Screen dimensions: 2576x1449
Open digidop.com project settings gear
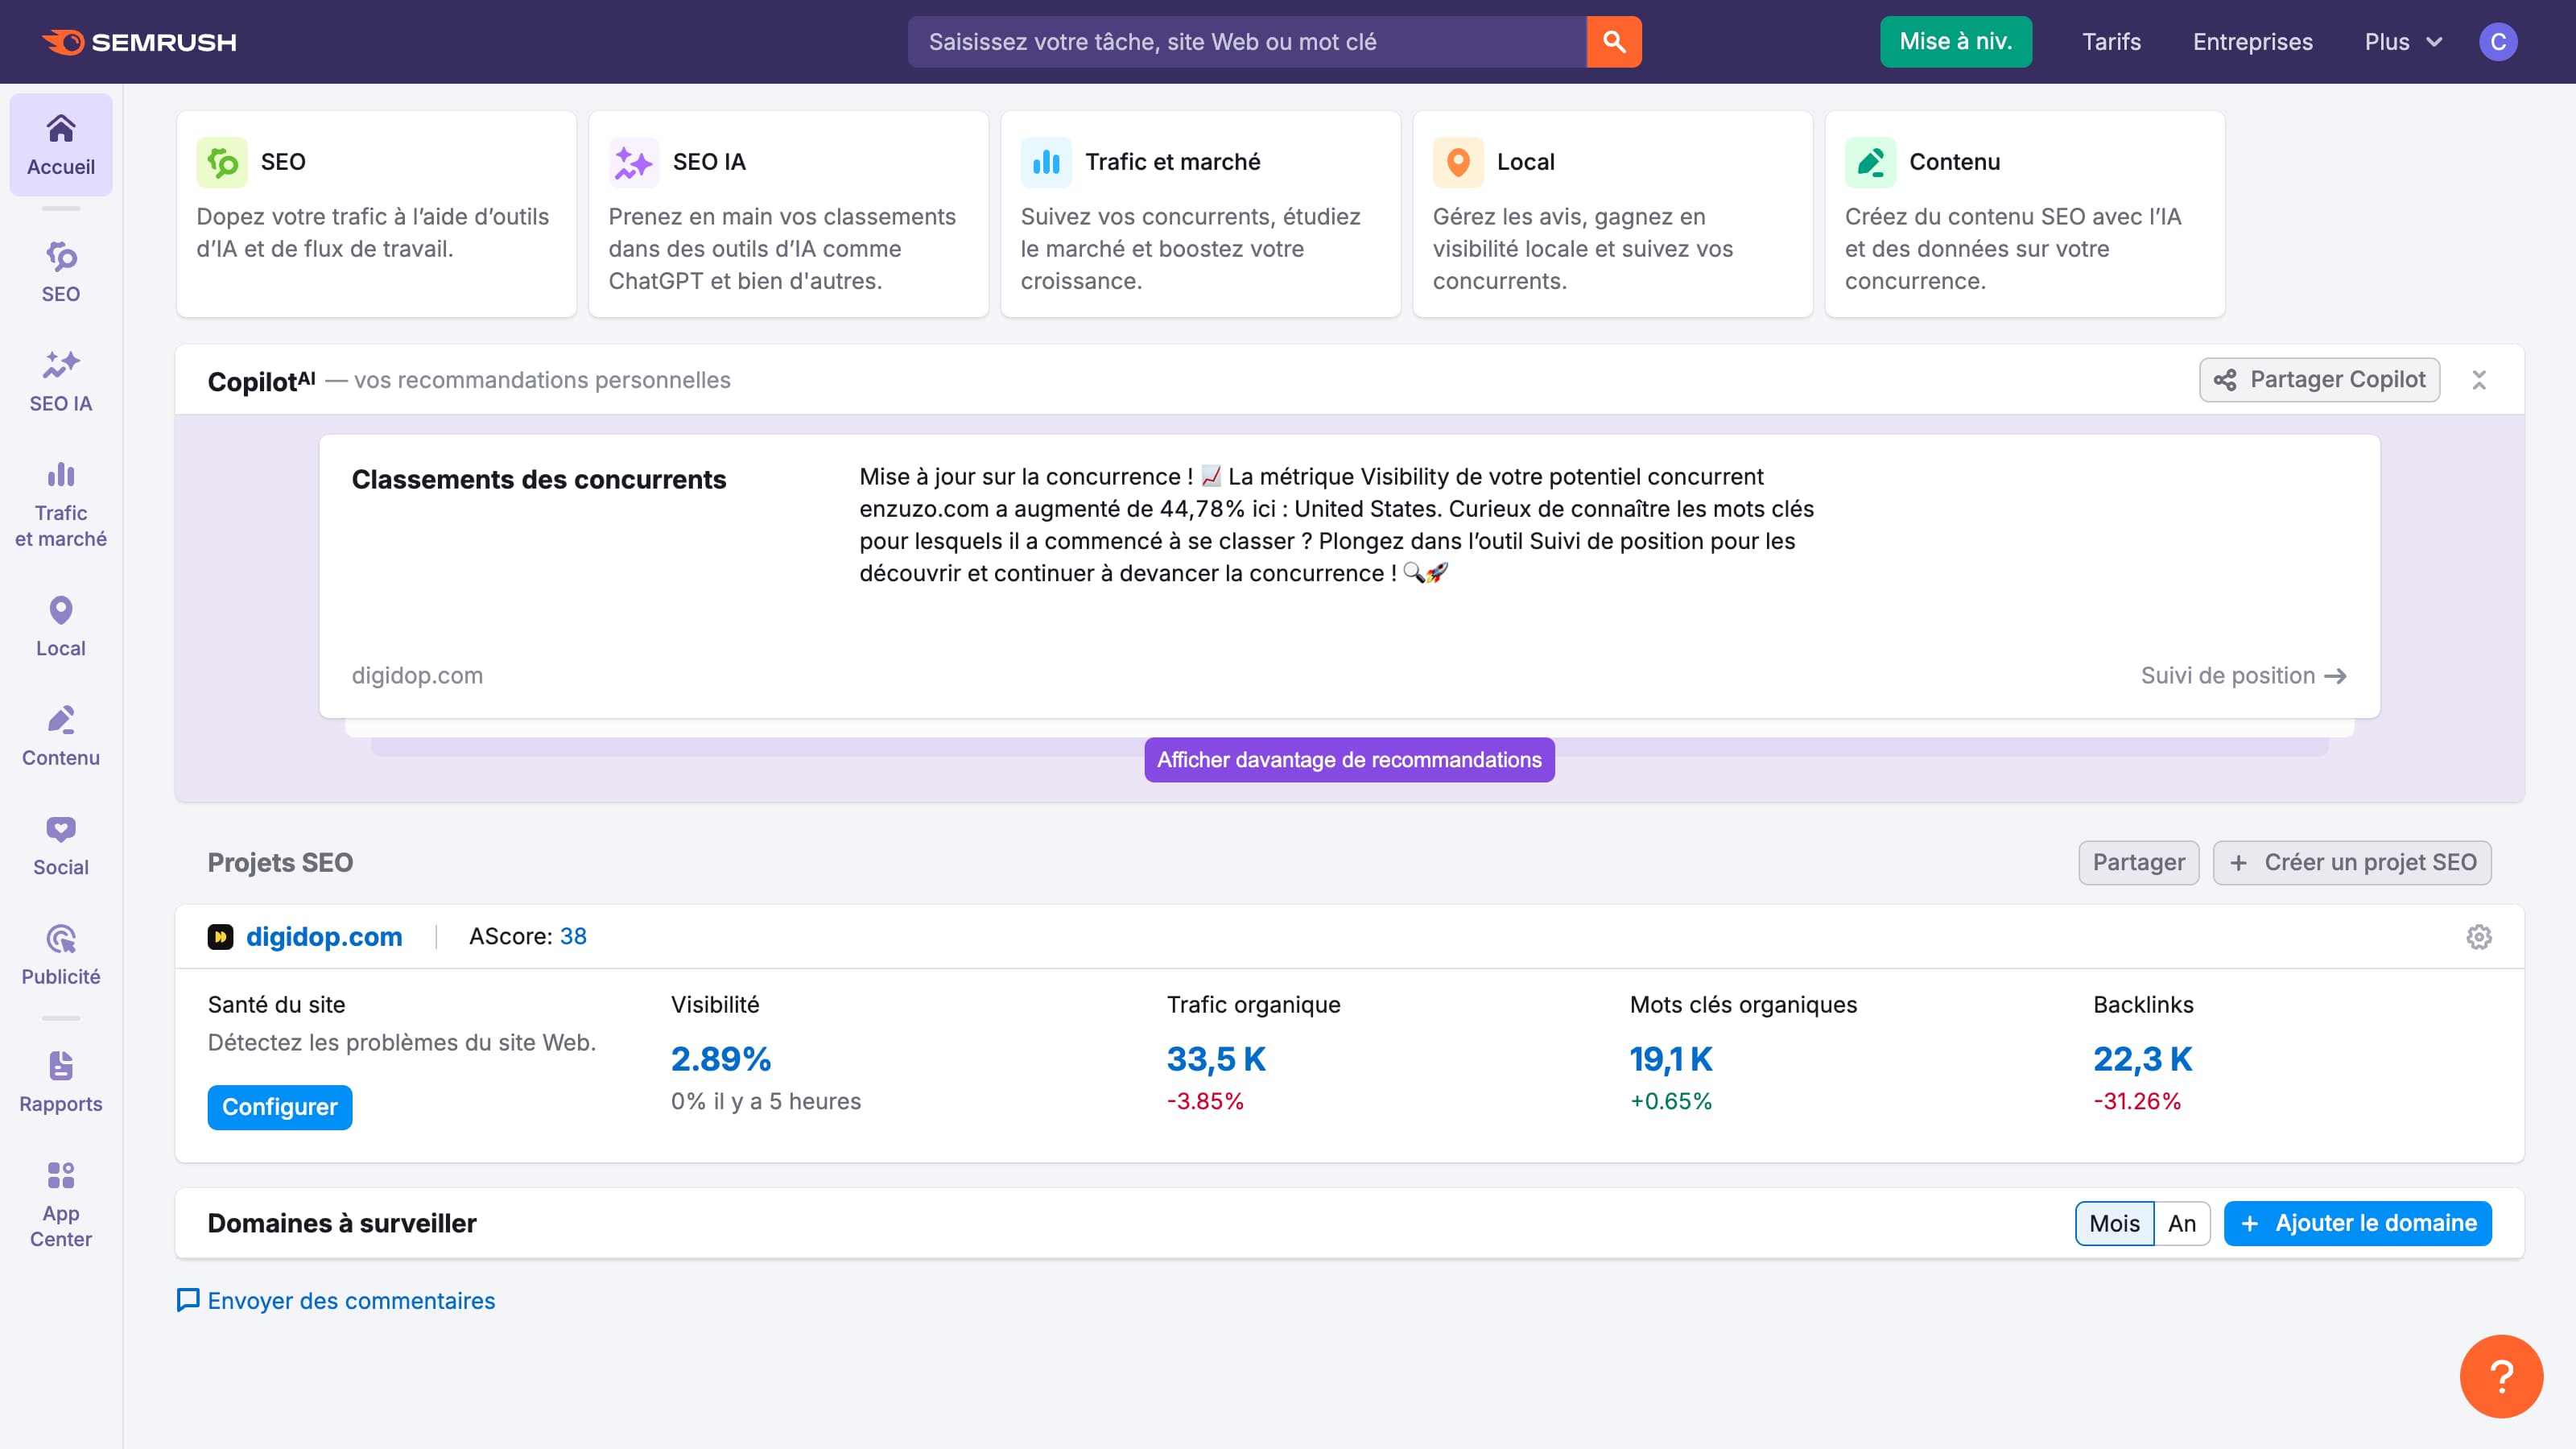tap(2479, 937)
